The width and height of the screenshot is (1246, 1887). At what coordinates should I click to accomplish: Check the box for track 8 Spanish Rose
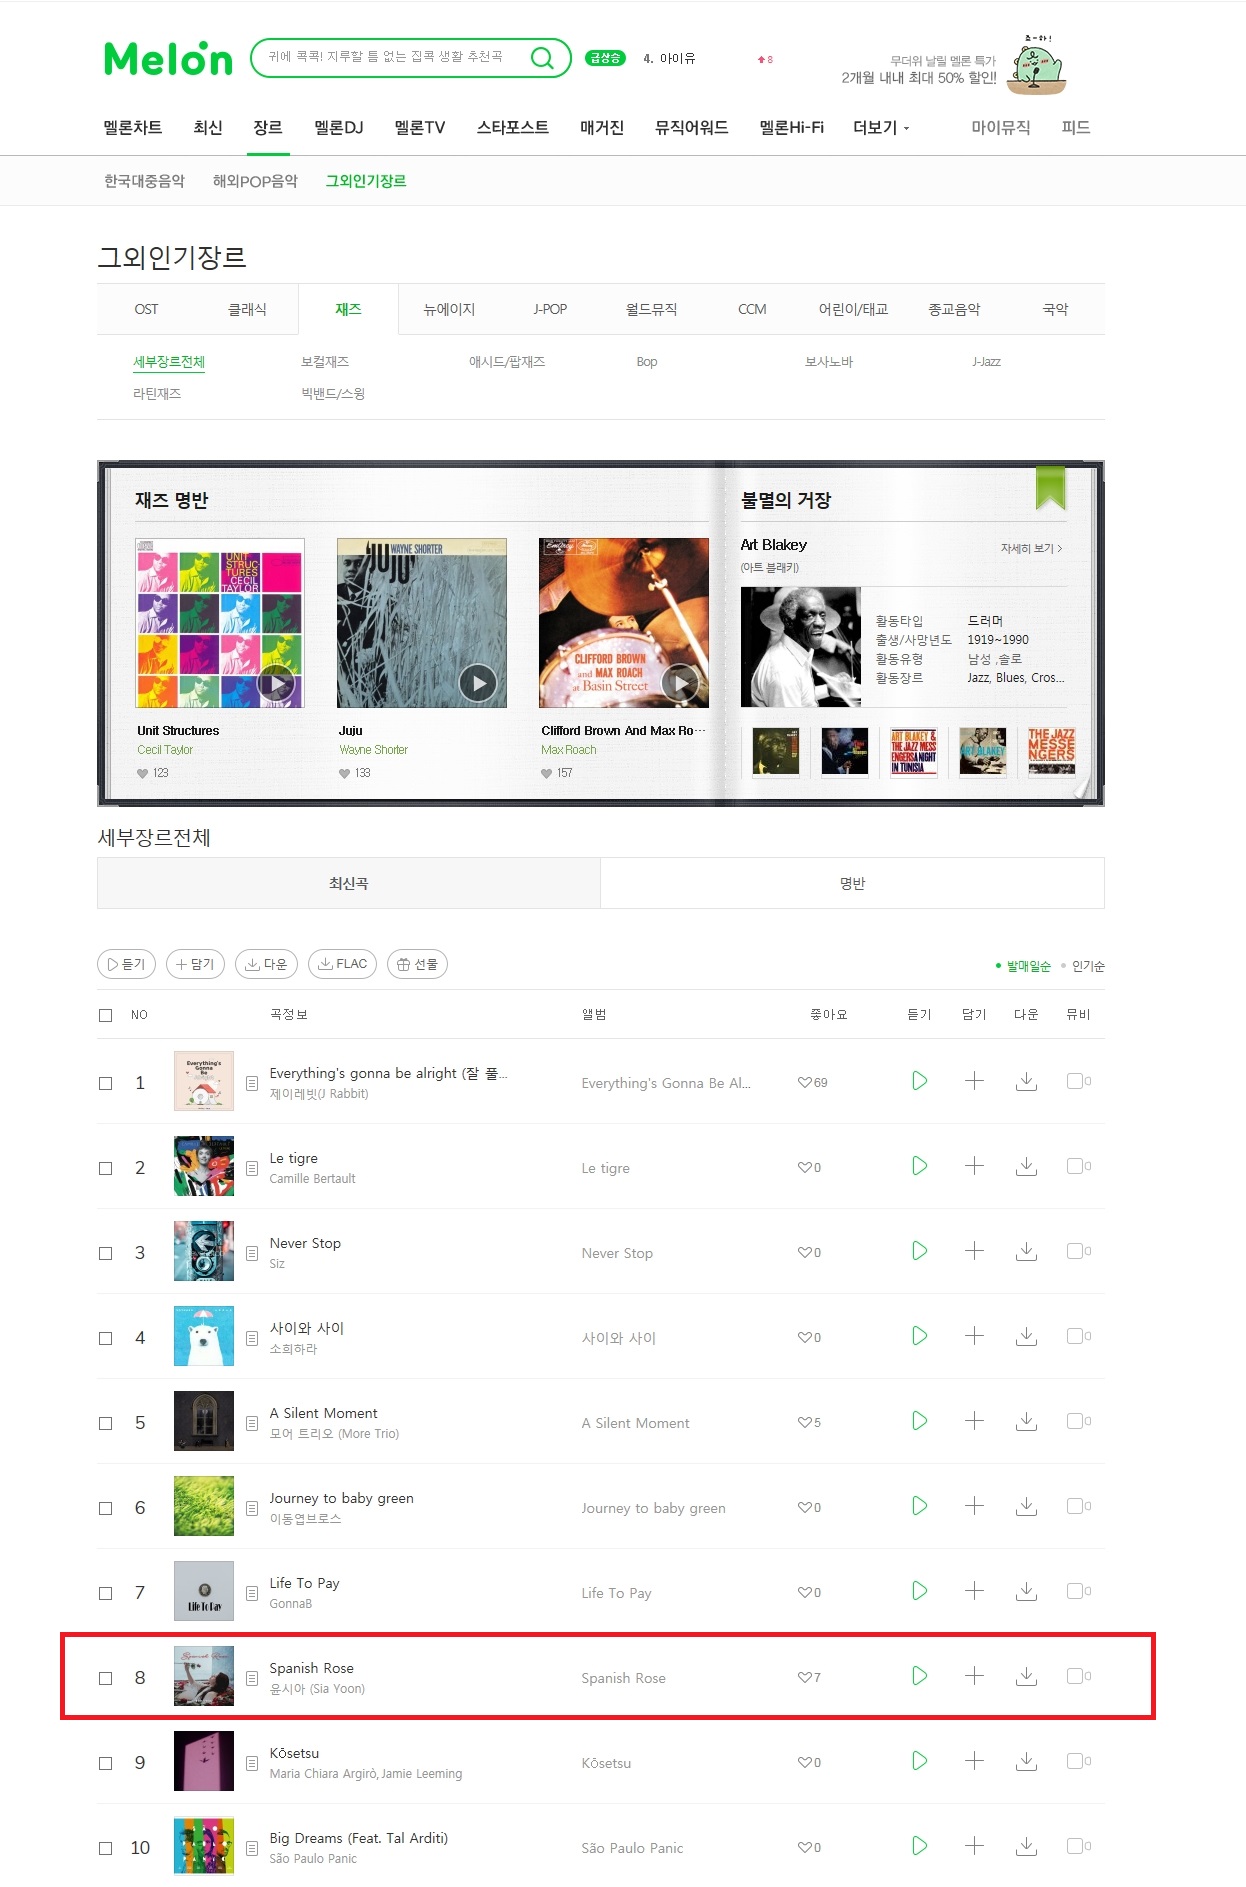106,1678
